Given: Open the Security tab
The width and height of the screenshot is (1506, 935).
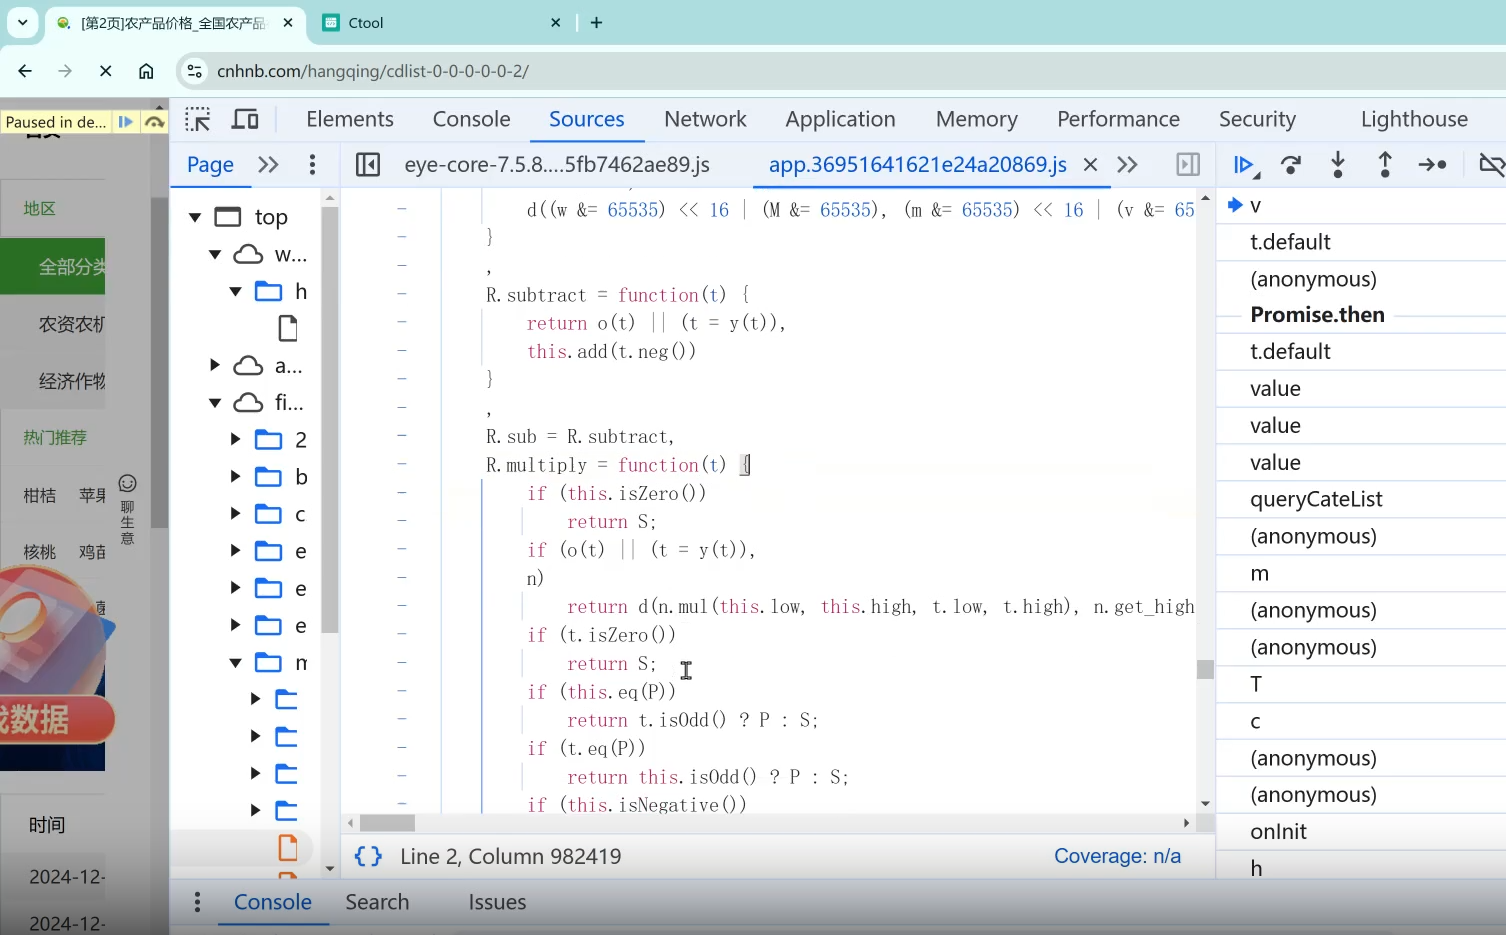Looking at the screenshot, I should coord(1257,119).
